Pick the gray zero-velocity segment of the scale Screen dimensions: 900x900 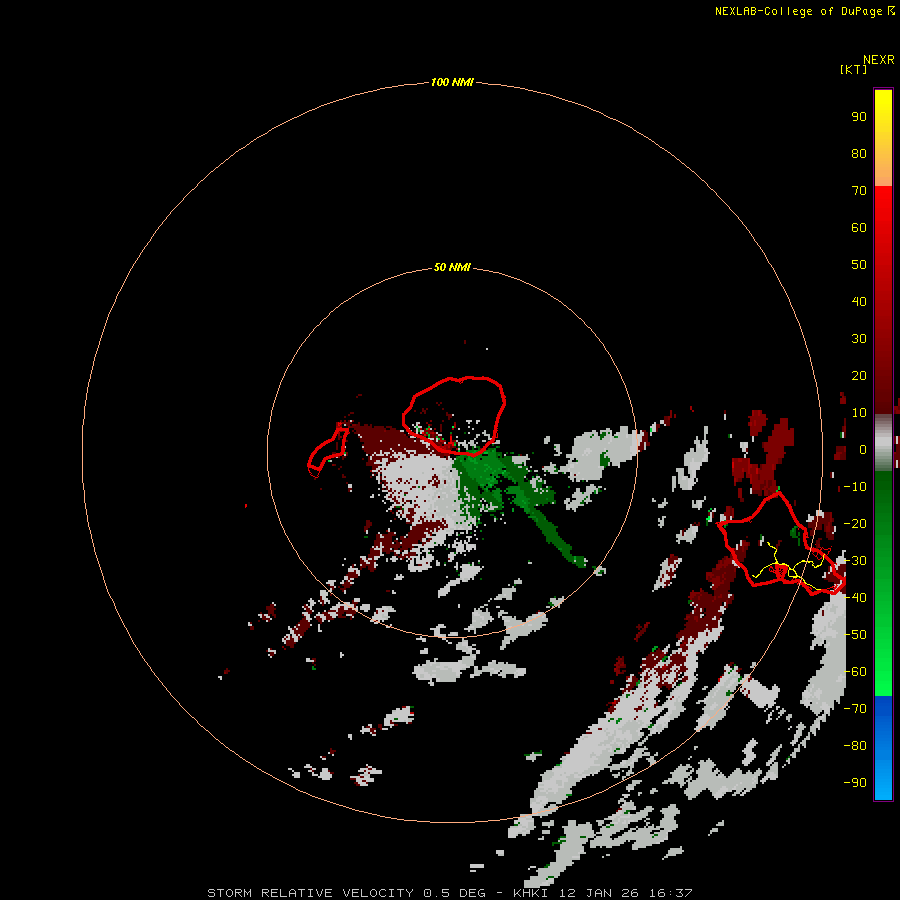coord(883,443)
